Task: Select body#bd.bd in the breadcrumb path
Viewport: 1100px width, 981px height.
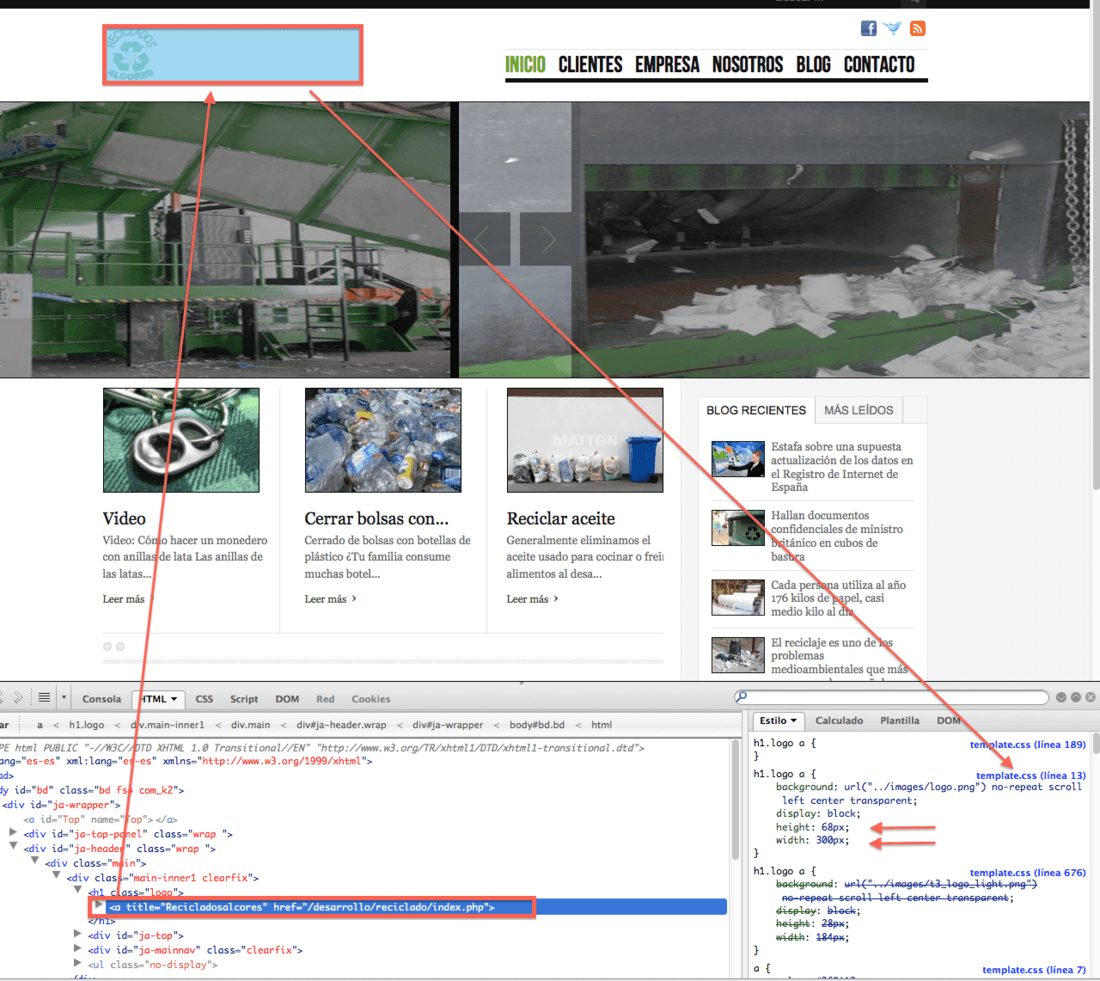Action: [x=537, y=725]
